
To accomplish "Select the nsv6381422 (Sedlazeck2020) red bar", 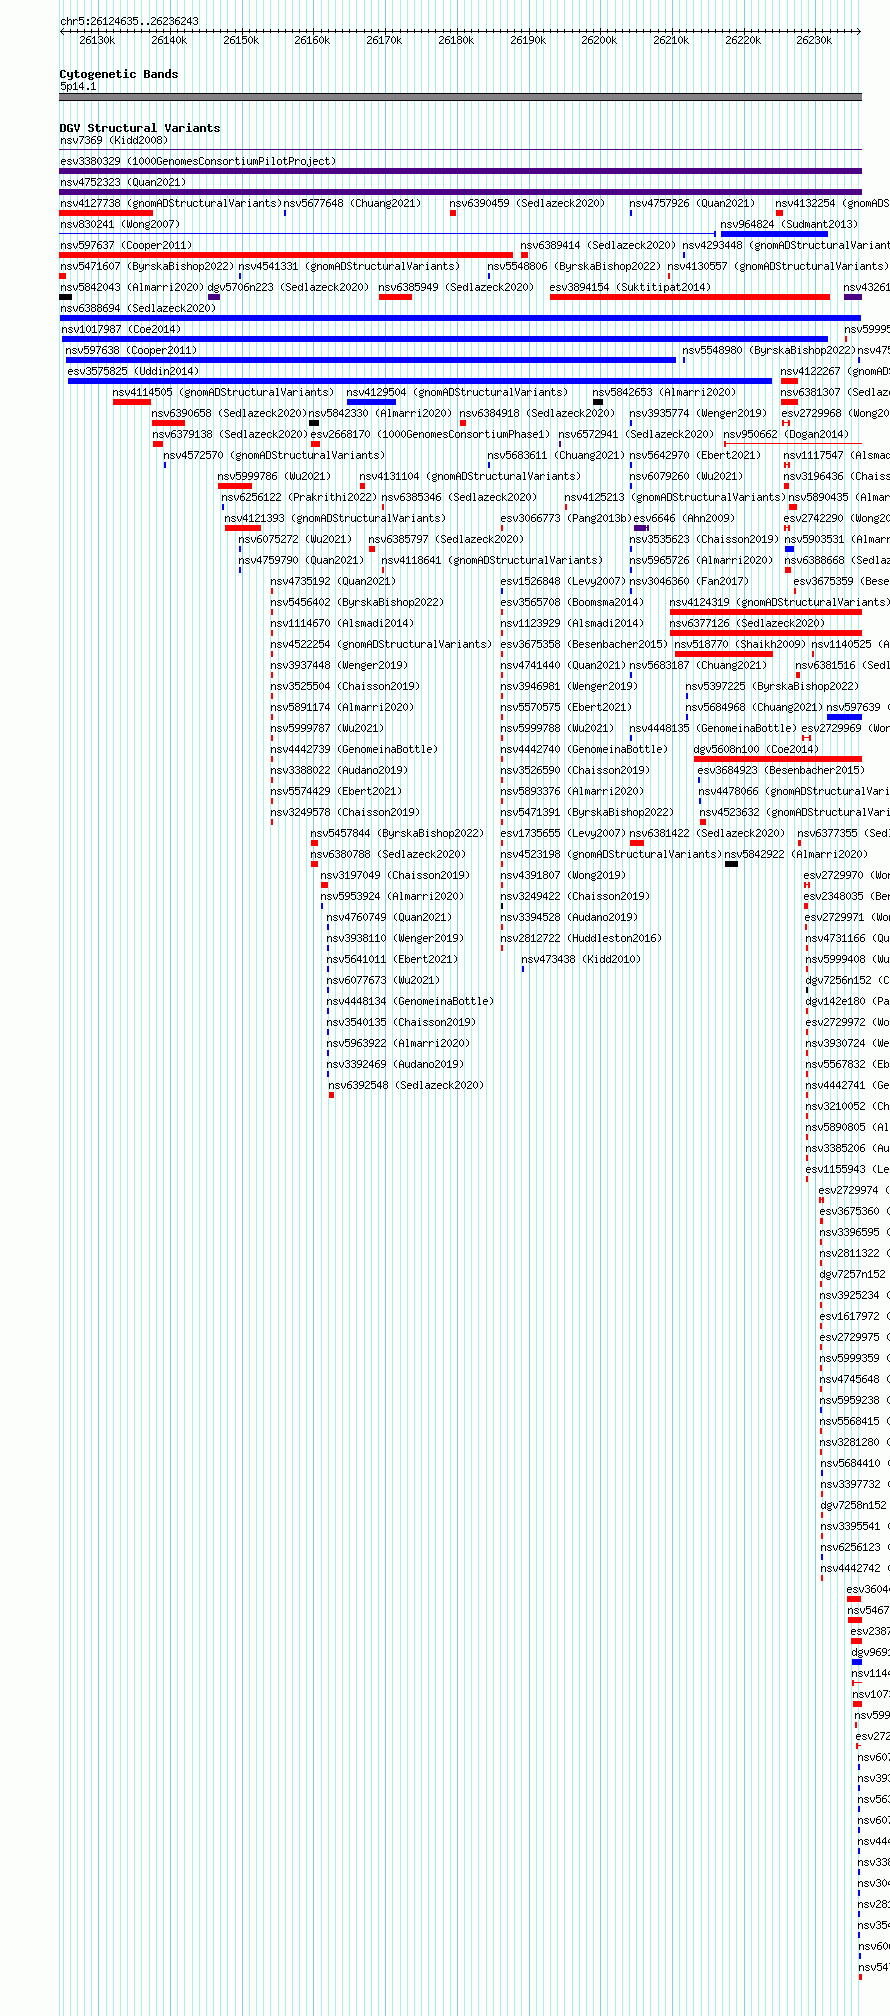I will 637,843.
